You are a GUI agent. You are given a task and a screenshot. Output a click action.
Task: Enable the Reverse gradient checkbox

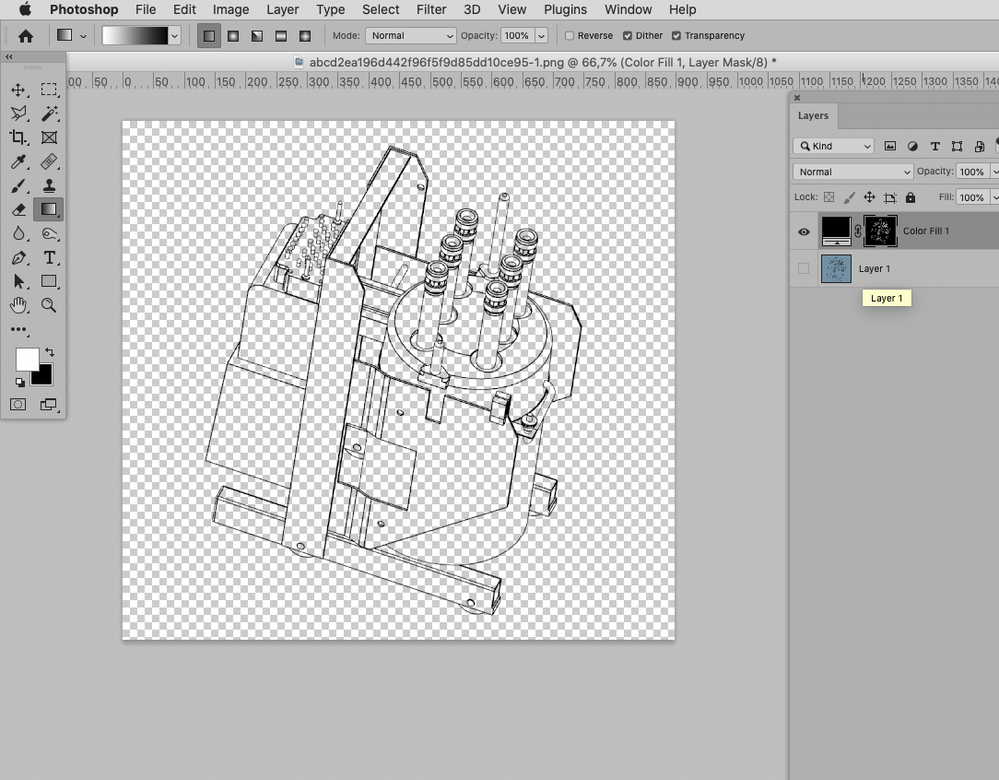pos(570,36)
